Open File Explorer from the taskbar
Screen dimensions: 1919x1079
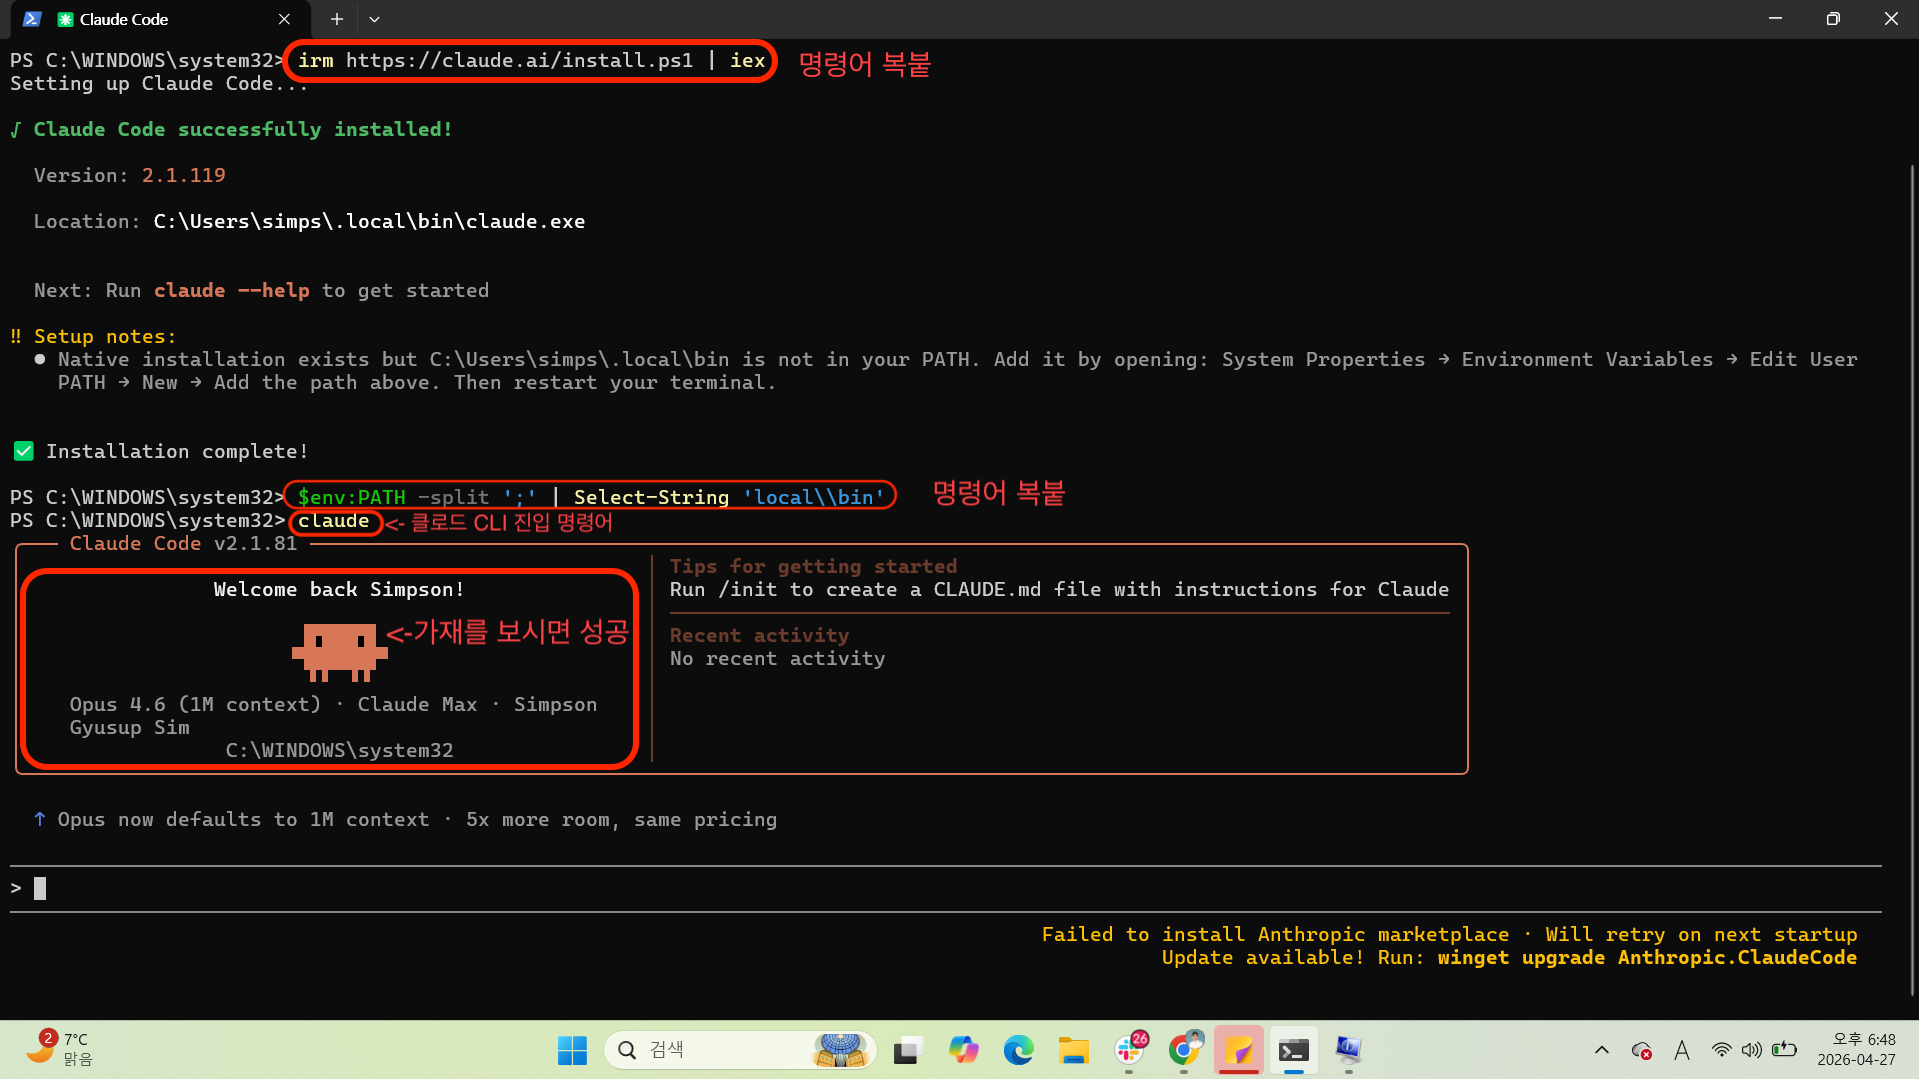click(x=1073, y=1050)
